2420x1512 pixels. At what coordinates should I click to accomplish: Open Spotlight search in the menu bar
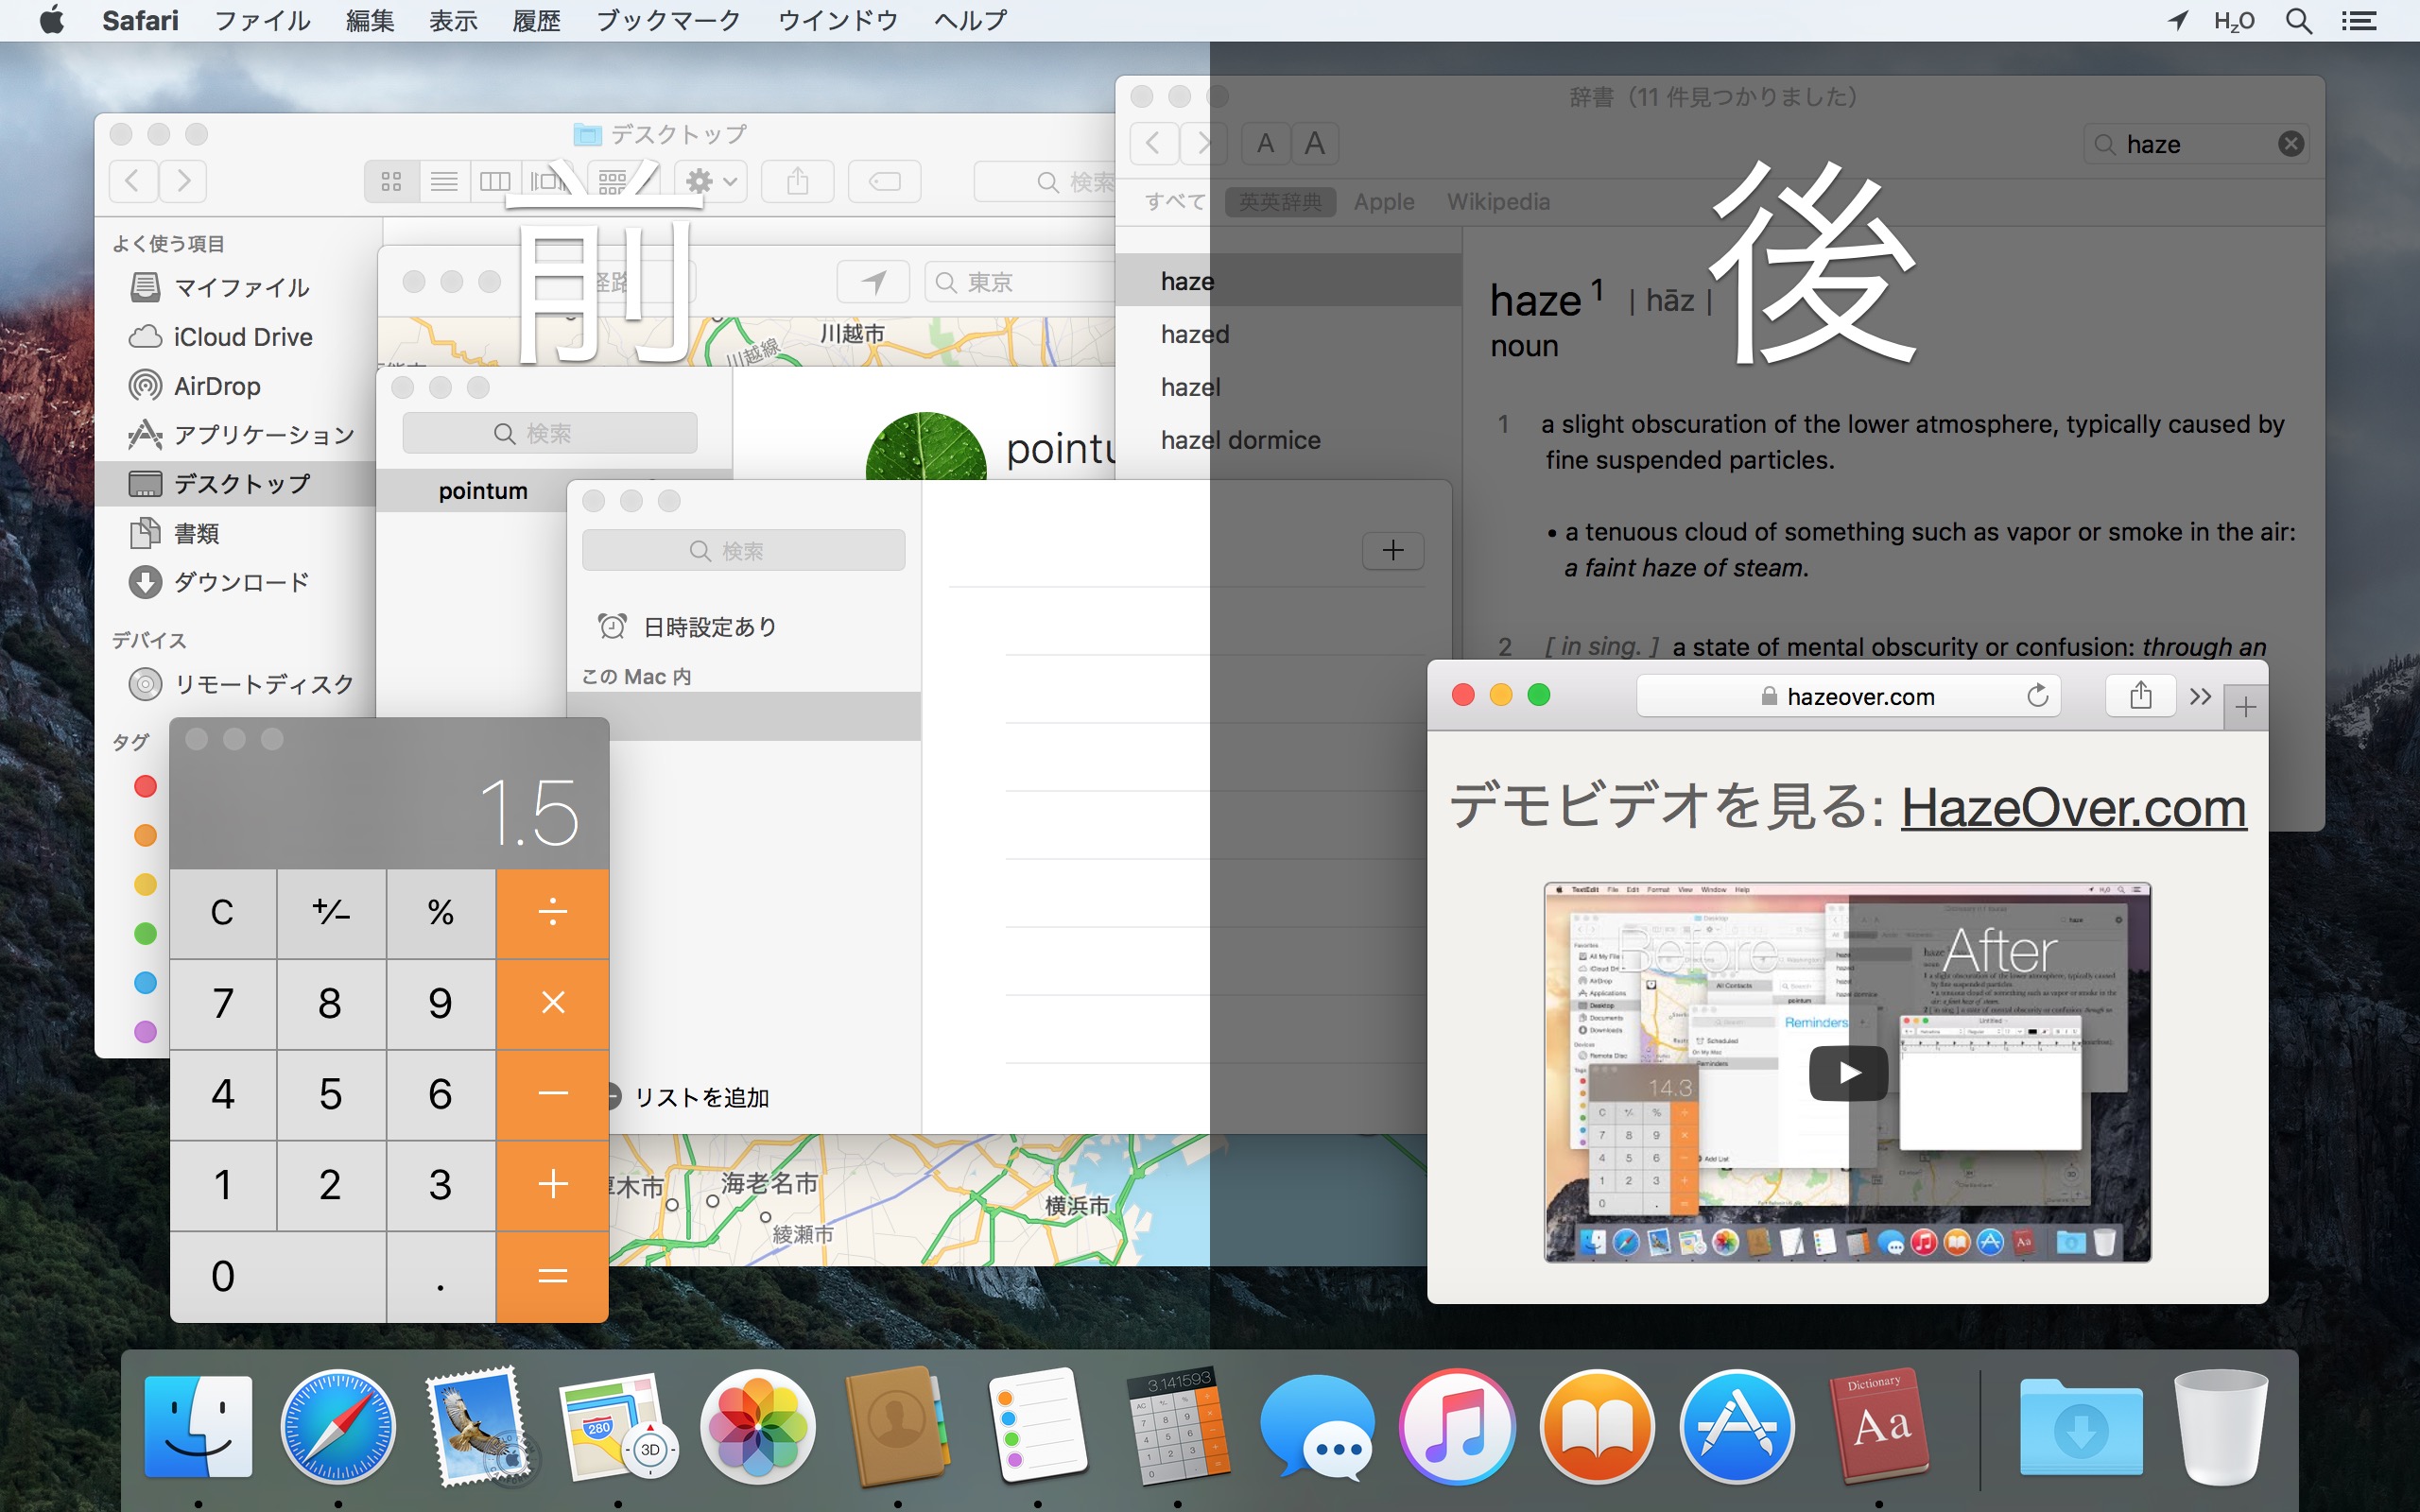click(x=2299, y=21)
